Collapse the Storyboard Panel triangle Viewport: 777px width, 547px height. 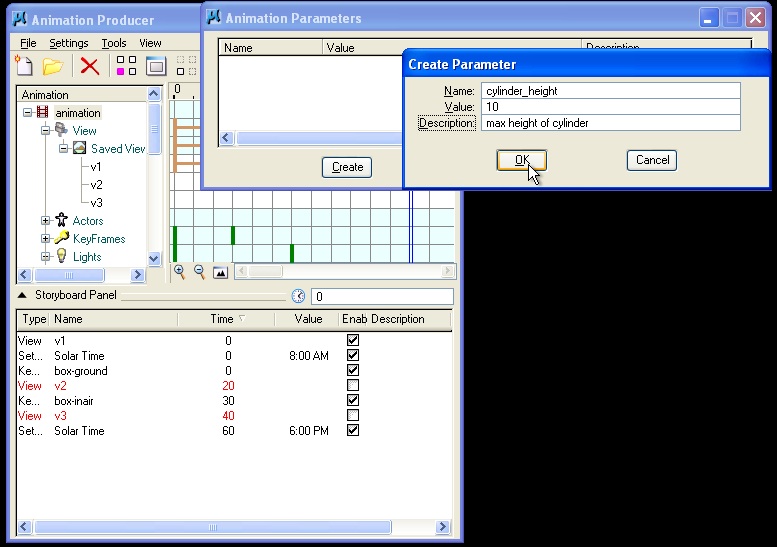pyautogui.click(x=22, y=295)
